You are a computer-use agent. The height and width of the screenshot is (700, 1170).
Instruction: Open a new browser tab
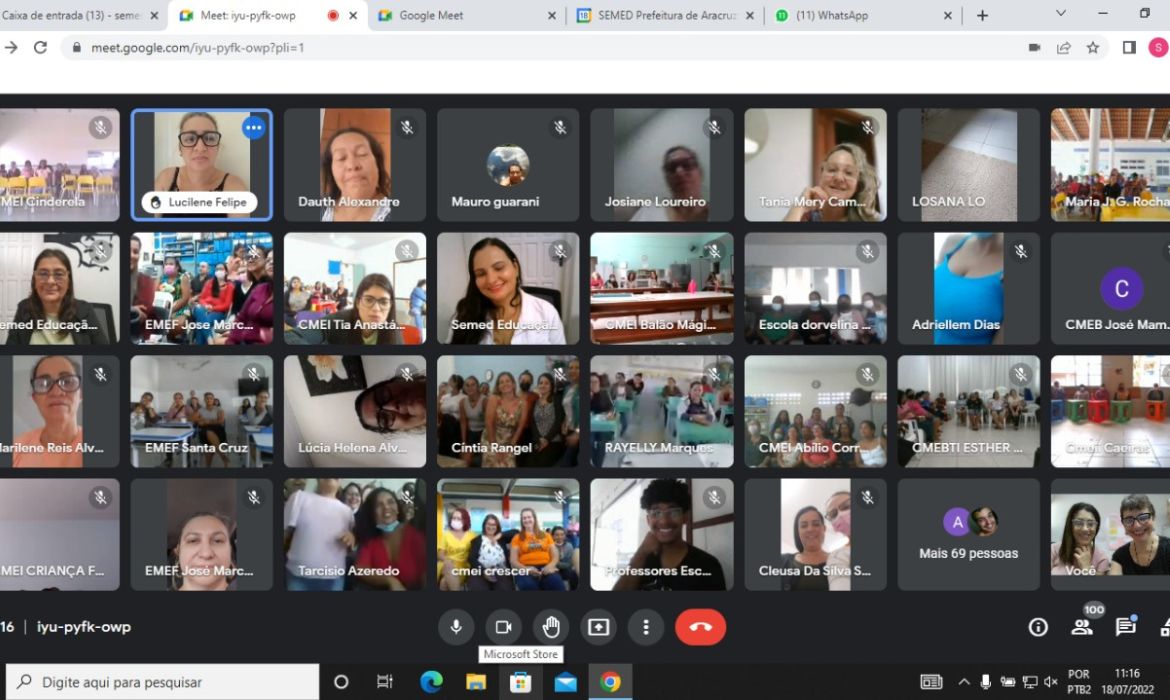982,16
